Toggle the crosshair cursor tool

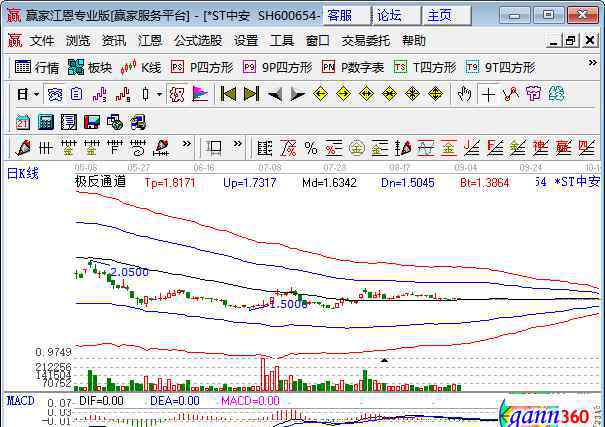tap(488, 95)
